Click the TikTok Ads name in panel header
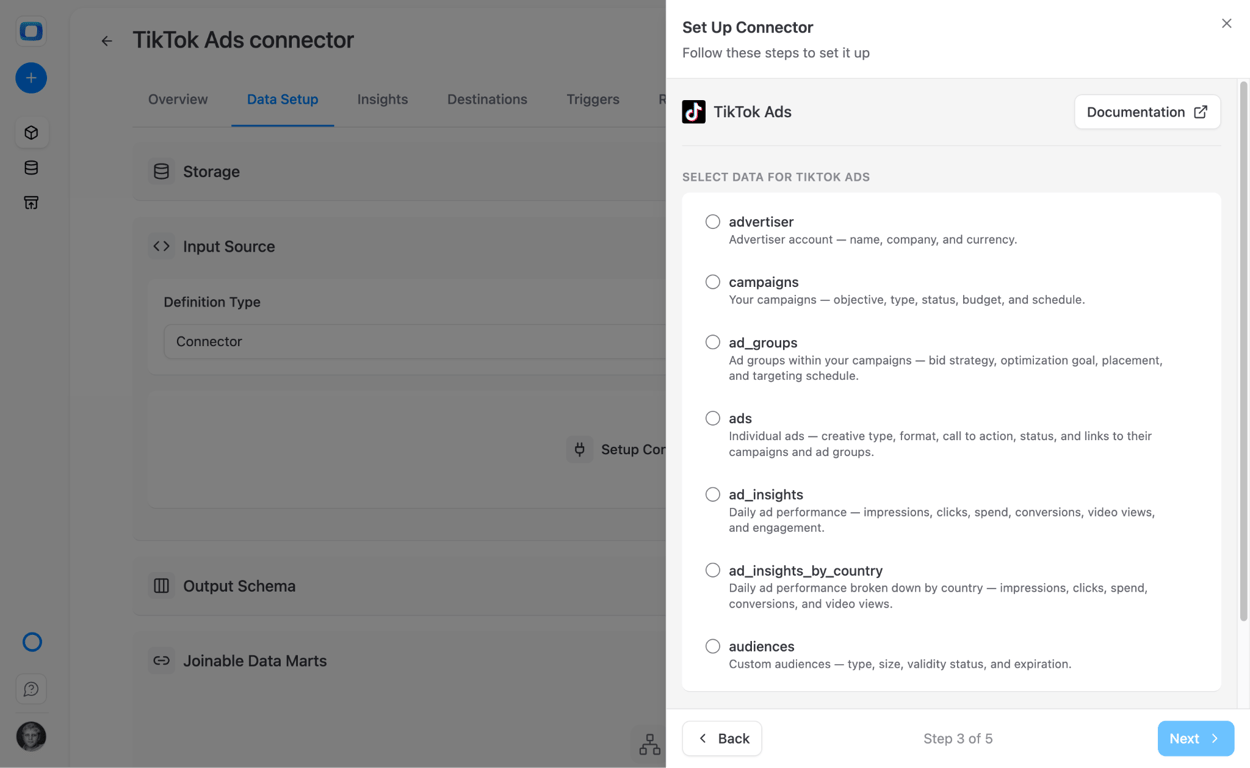The image size is (1250, 768). coord(752,112)
